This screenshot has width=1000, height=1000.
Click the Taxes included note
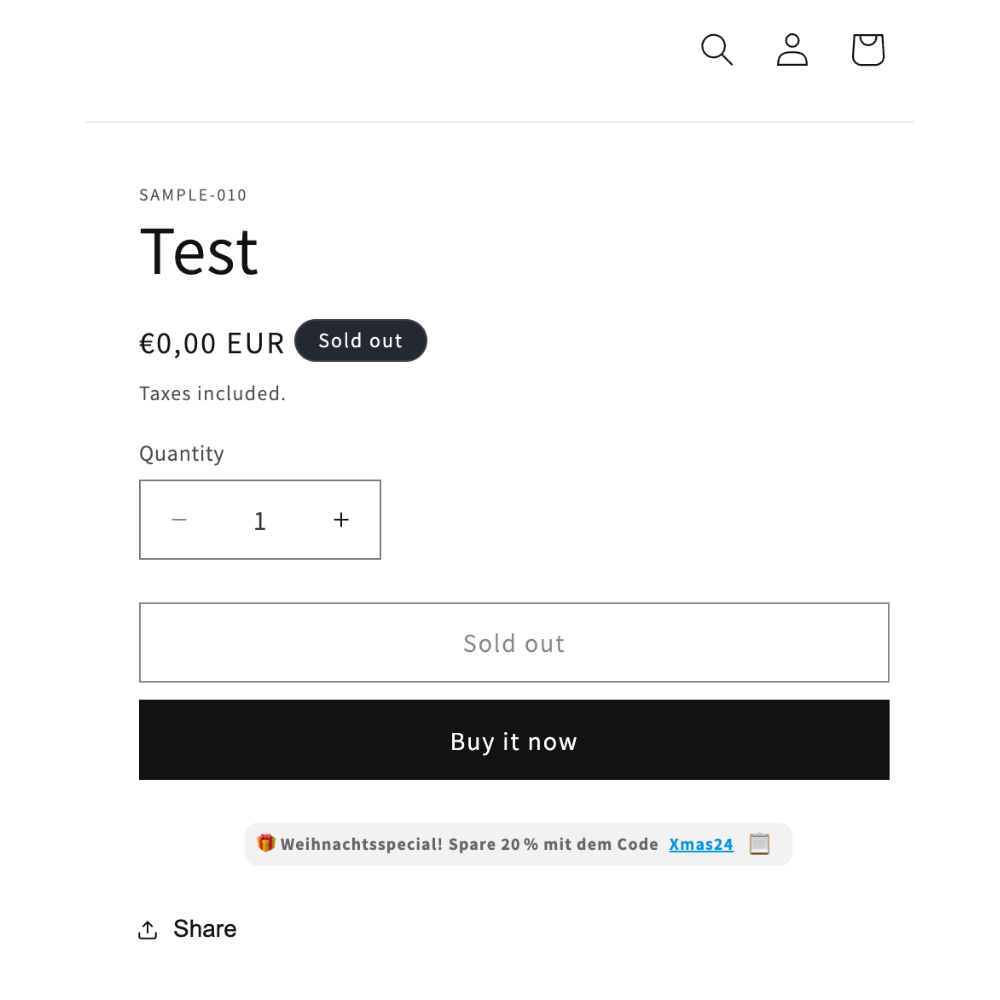pos(212,393)
